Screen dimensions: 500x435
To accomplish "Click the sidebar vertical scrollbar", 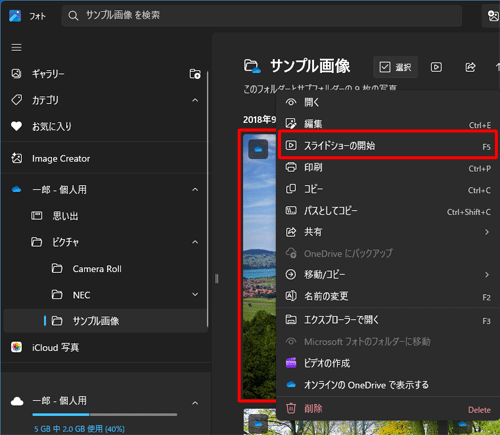I will tap(208, 199).
